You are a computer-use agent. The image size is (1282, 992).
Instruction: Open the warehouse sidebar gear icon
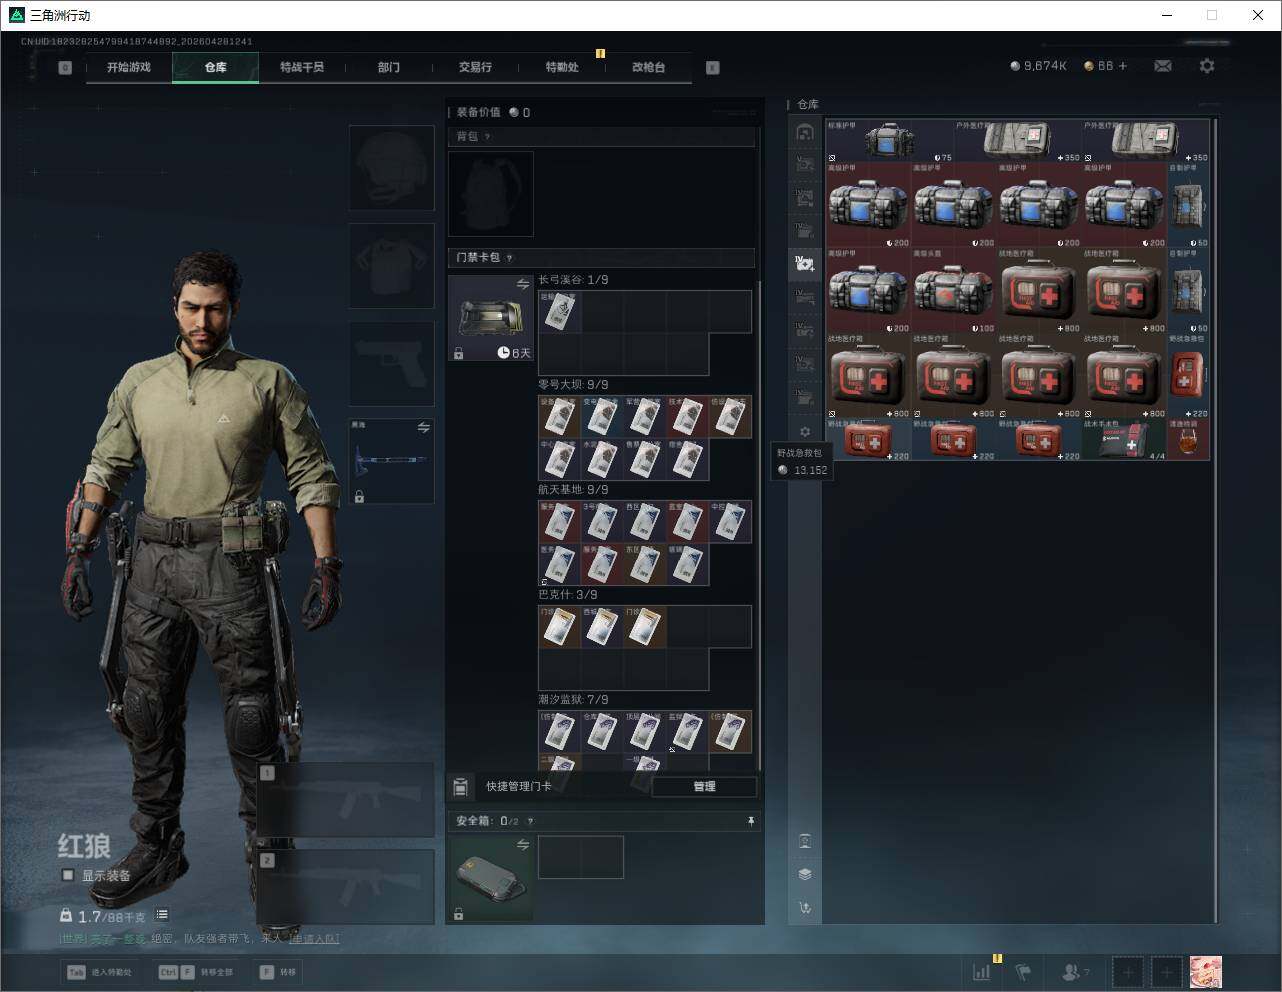point(805,432)
